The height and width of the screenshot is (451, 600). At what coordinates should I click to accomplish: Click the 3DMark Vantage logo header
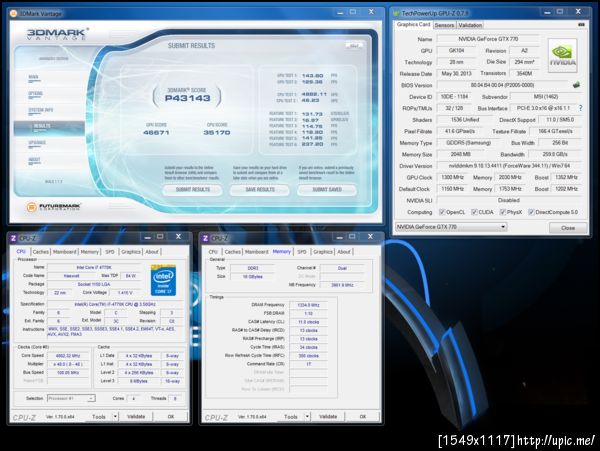tap(57, 34)
